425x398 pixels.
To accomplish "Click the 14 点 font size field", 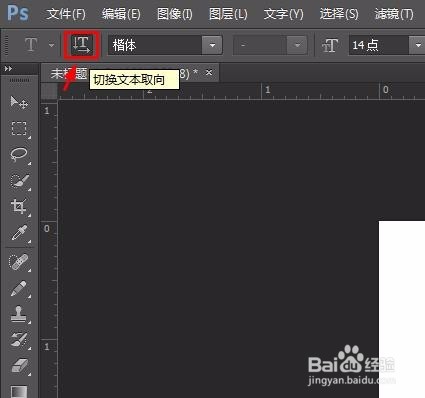I will tap(379, 45).
